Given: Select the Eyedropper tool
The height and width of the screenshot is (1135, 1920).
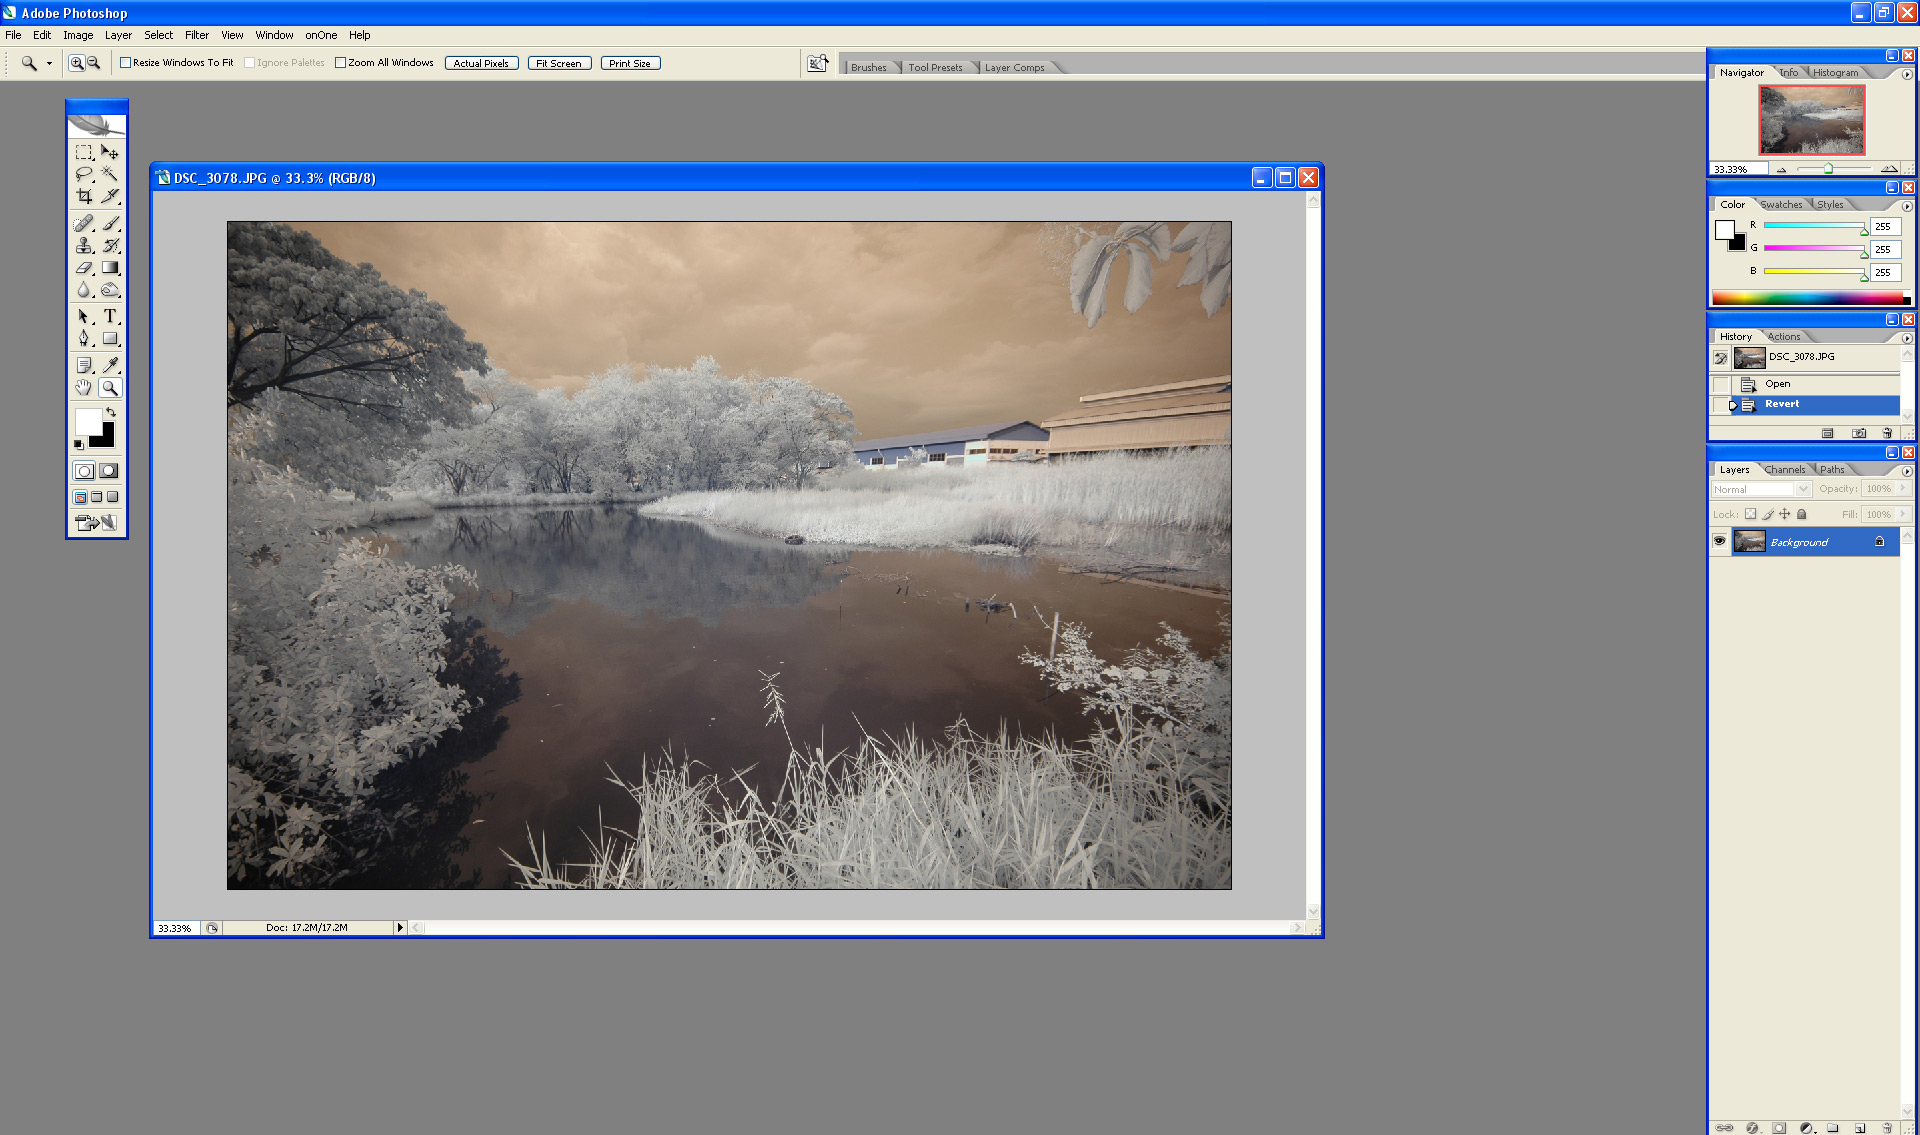Looking at the screenshot, I should (110, 365).
